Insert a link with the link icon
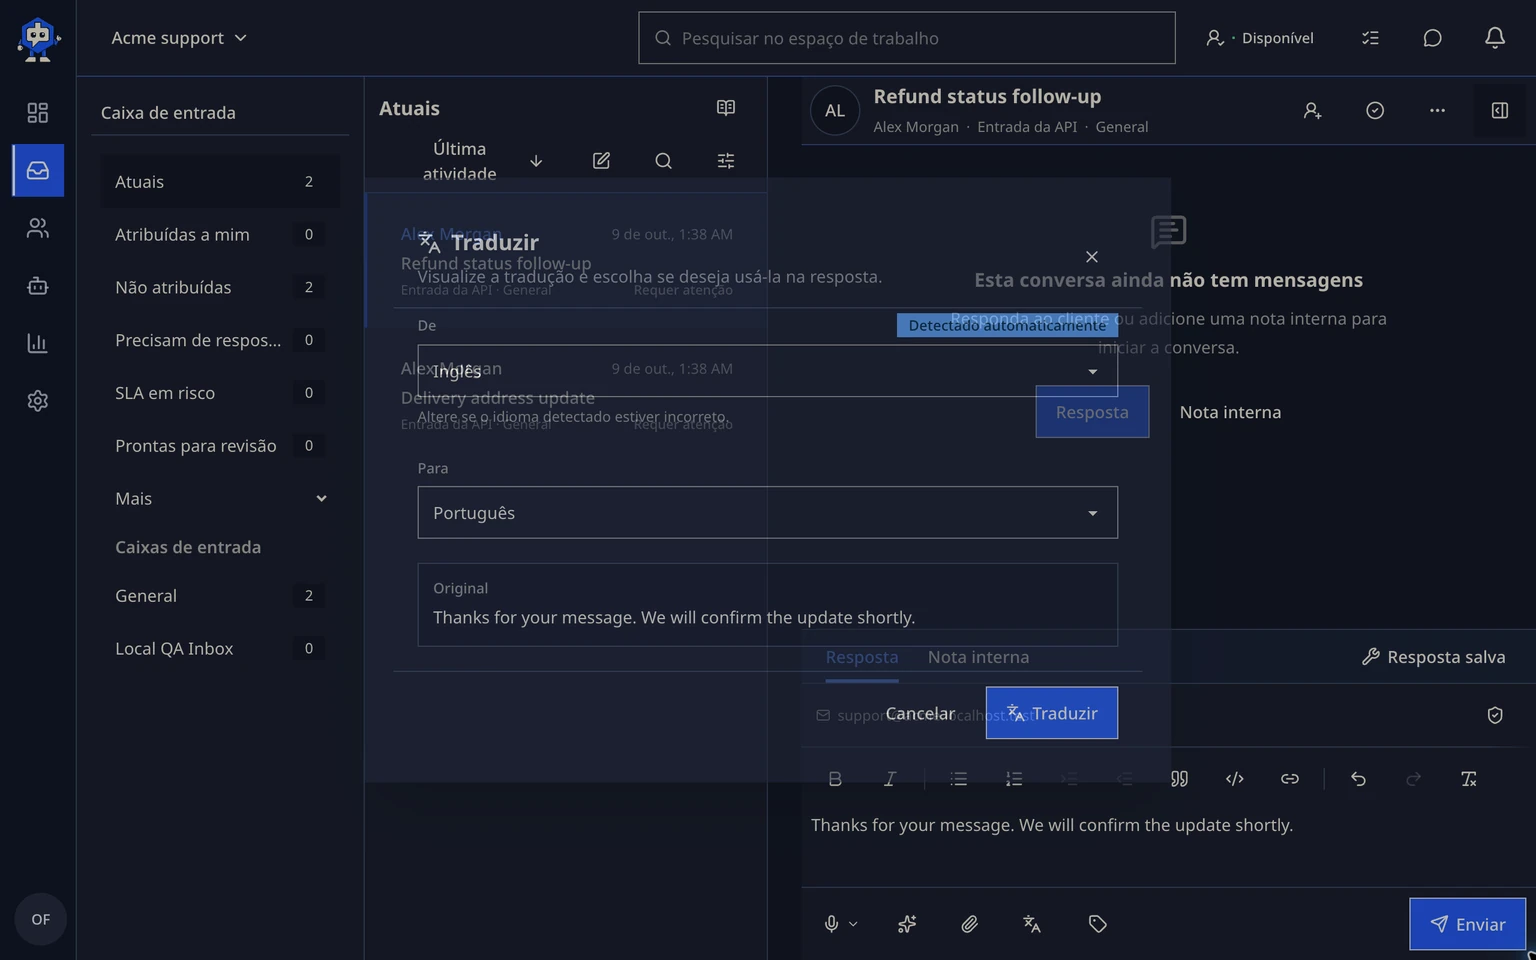The width and height of the screenshot is (1536, 960). click(x=1290, y=779)
